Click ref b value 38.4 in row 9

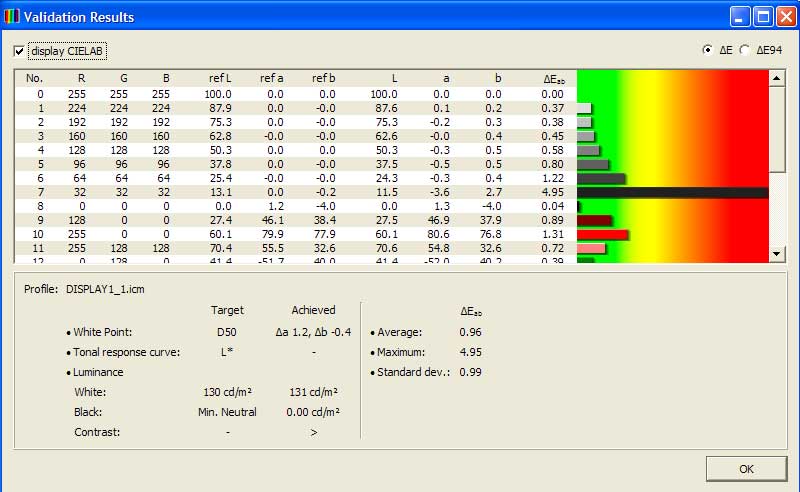pos(324,220)
